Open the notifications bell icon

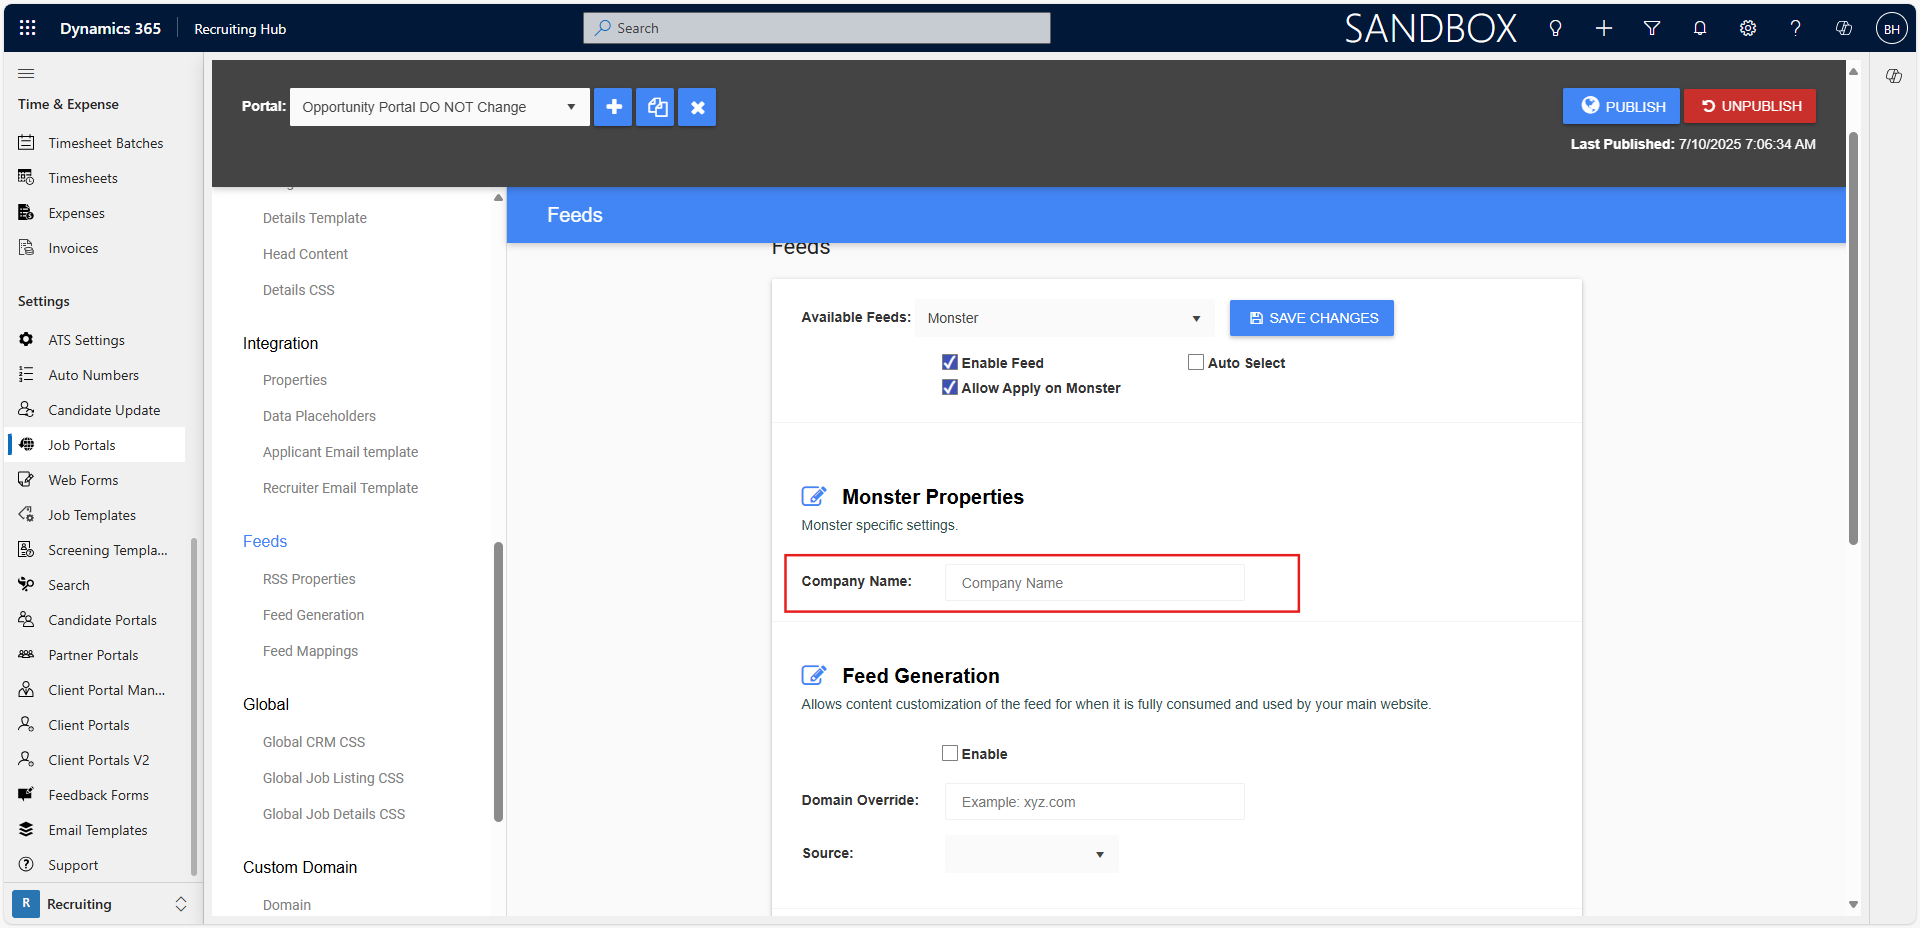point(1700,28)
